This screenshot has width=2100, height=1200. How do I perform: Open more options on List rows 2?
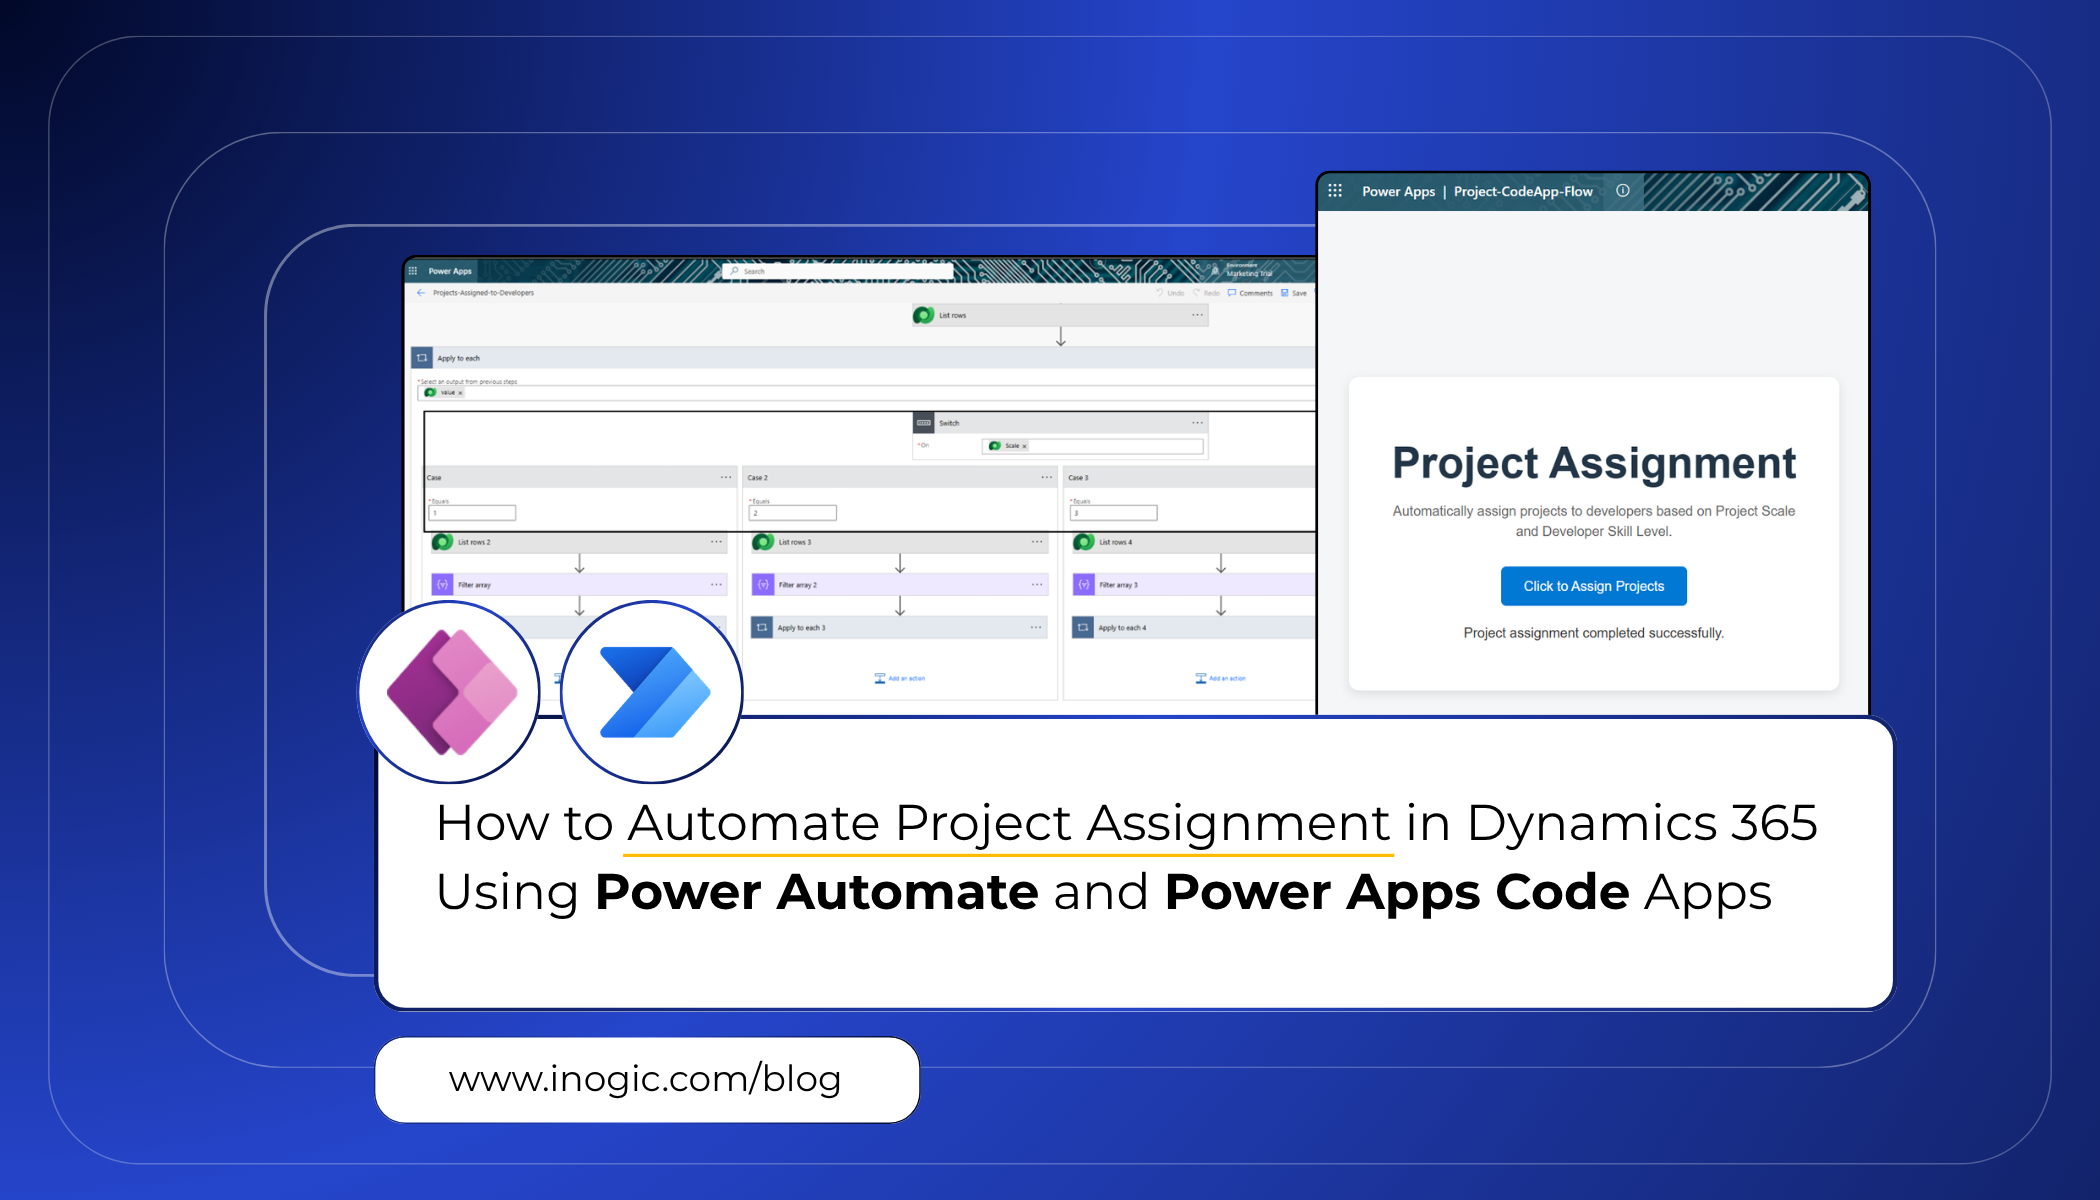(716, 542)
